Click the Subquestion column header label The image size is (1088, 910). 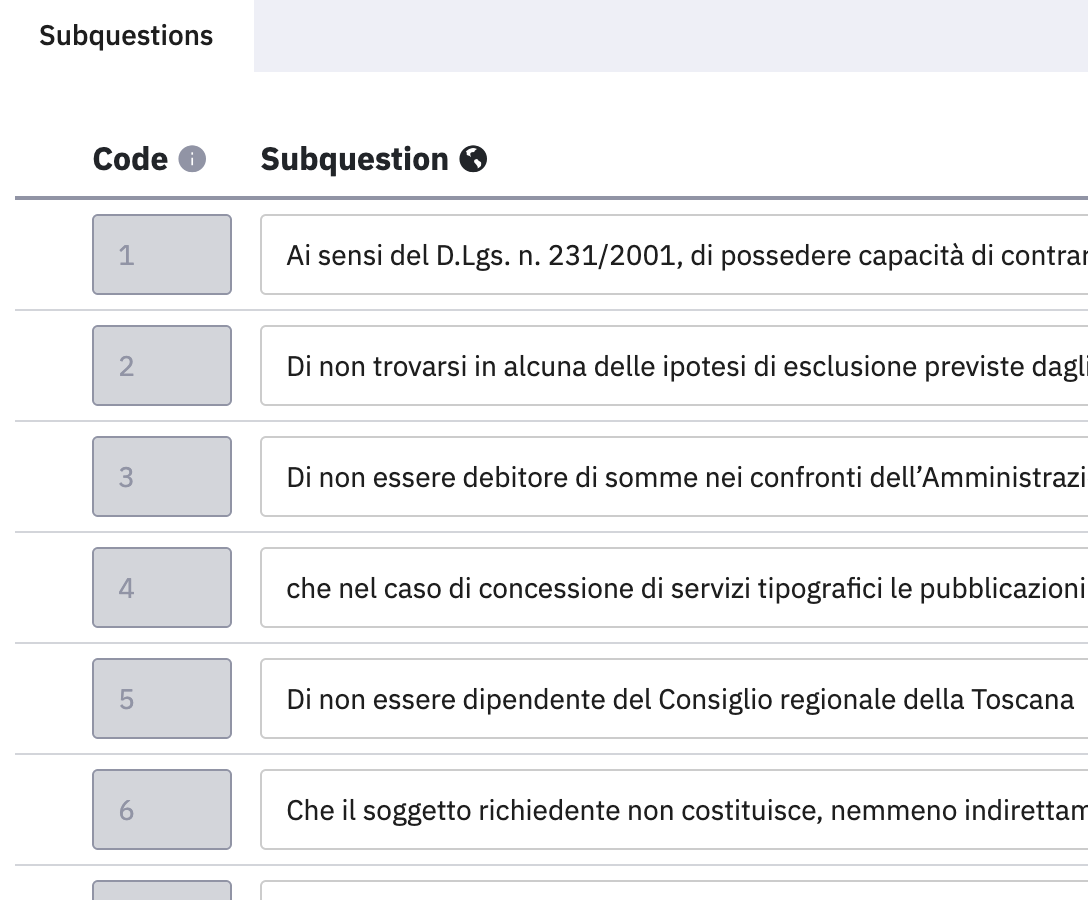click(354, 159)
